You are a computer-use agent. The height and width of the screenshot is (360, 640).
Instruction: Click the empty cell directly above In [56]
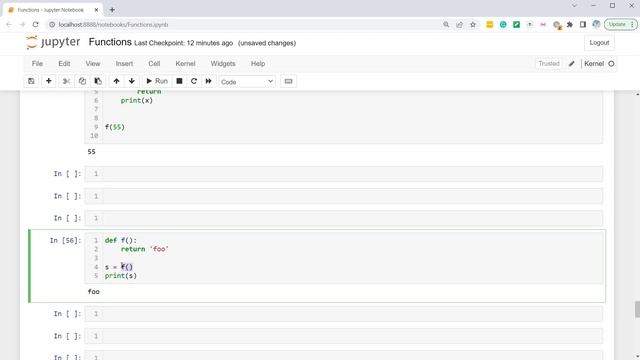tap(344, 218)
